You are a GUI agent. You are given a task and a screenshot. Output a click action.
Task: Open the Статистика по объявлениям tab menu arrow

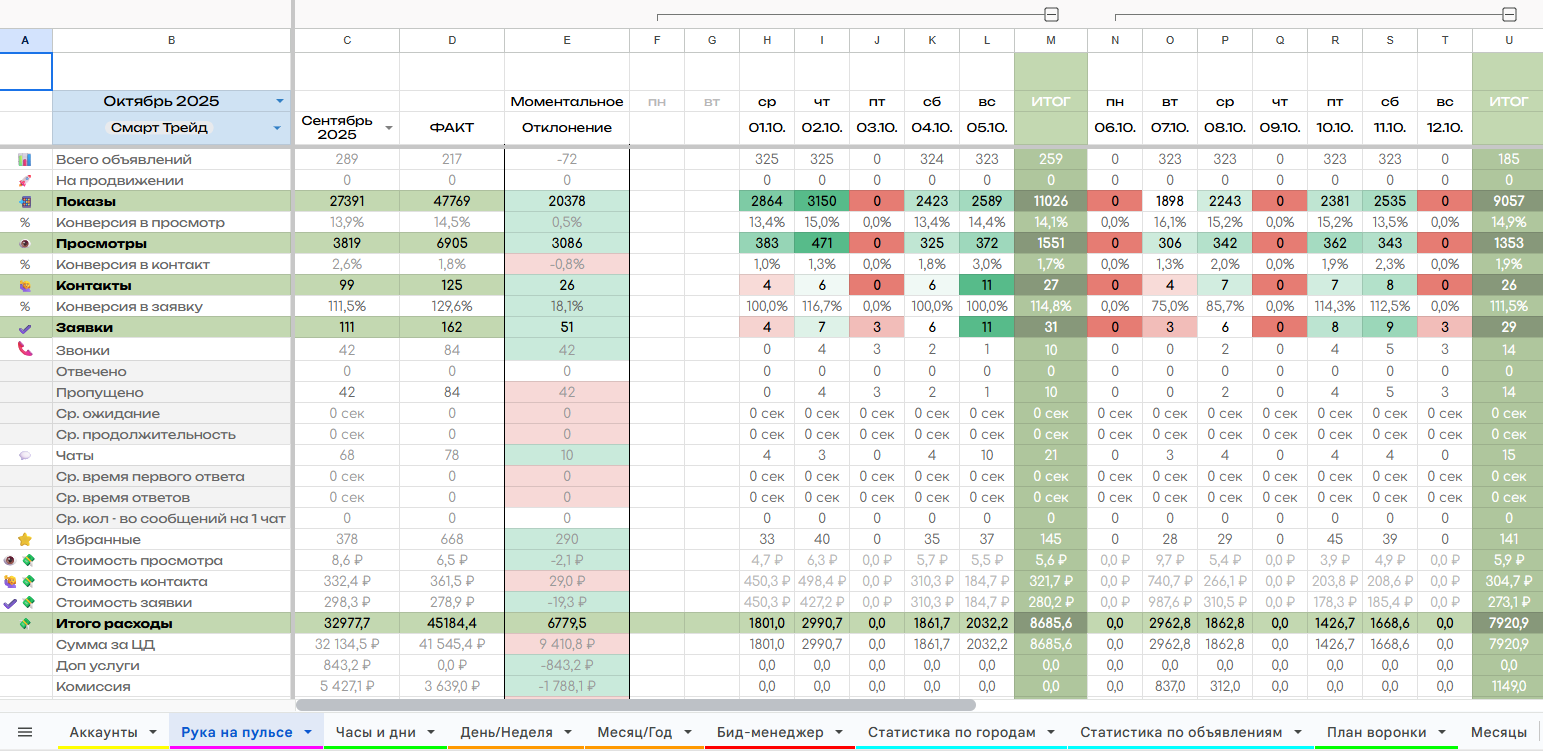tap(1298, 733)
